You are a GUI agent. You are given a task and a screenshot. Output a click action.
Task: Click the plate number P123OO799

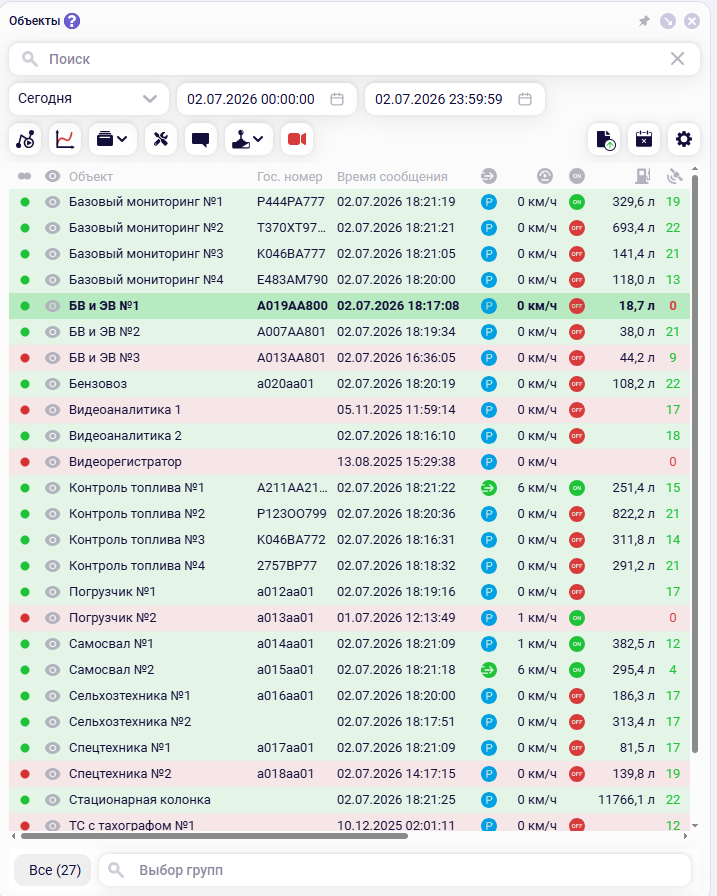coord(292,514)
